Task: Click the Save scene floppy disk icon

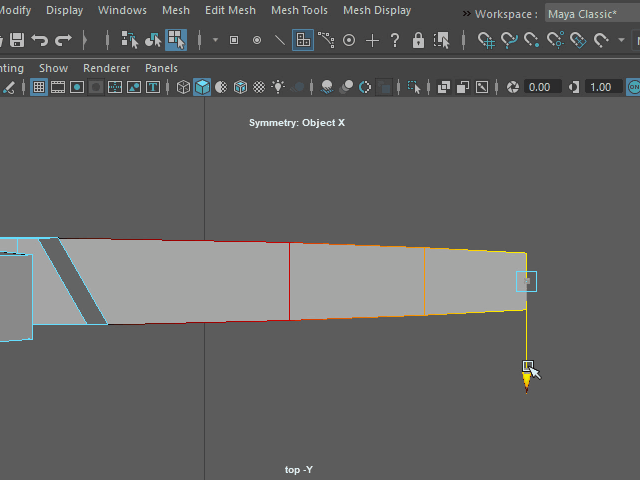Action: click(16, 40)
